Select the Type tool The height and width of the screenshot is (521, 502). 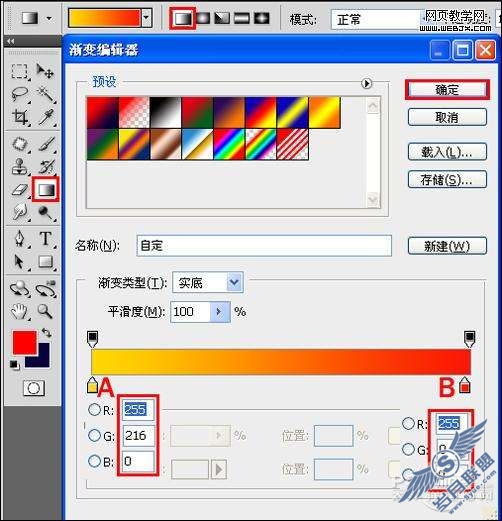pos(45,239)
